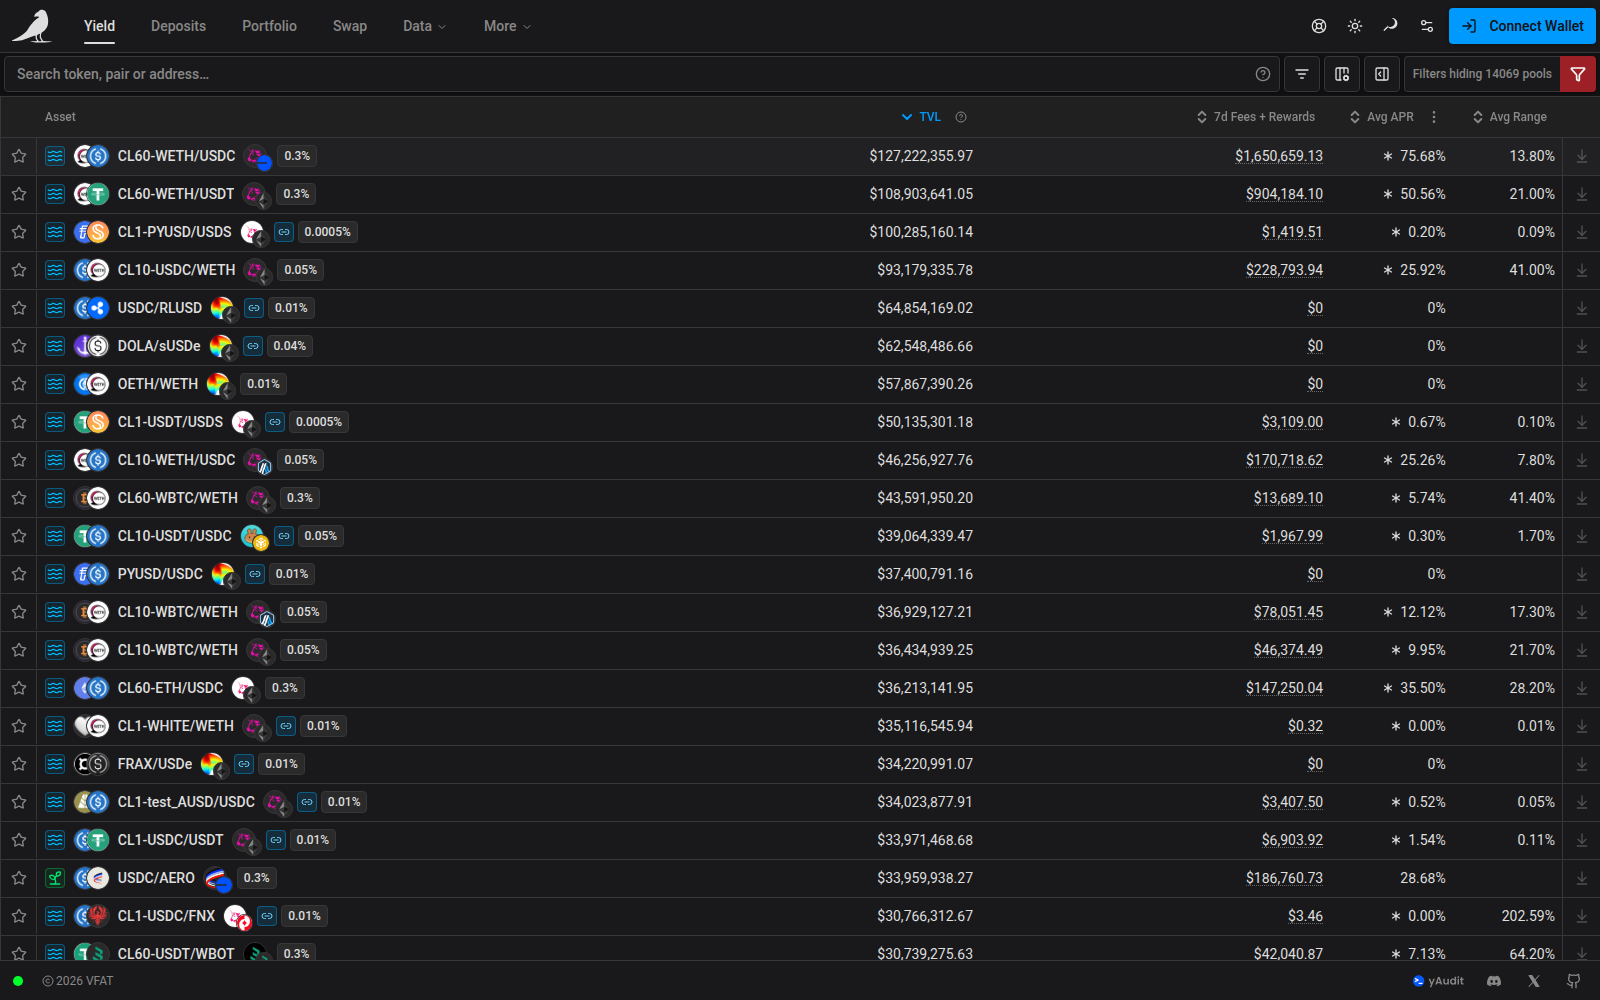The image size is (1600, 1000).
Task: Open the Portfolio tab
Action: click(x=269, y=26)
